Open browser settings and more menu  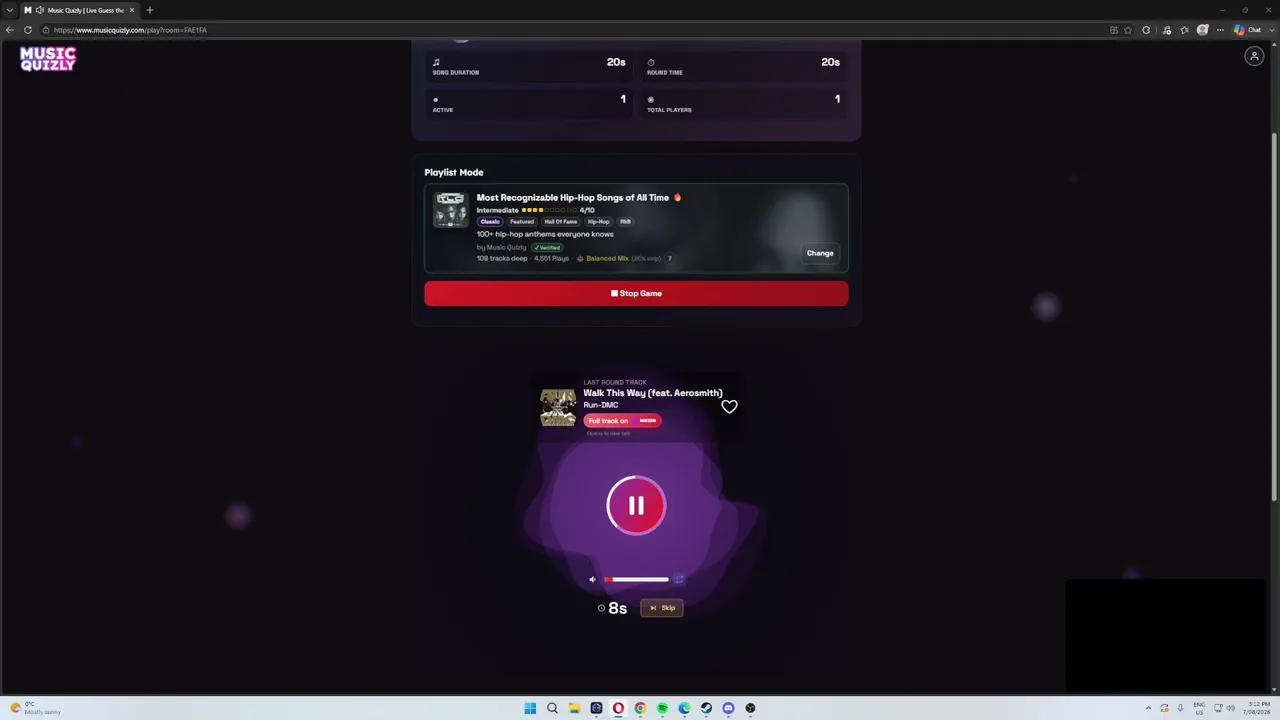click(x=1220, y=30)
